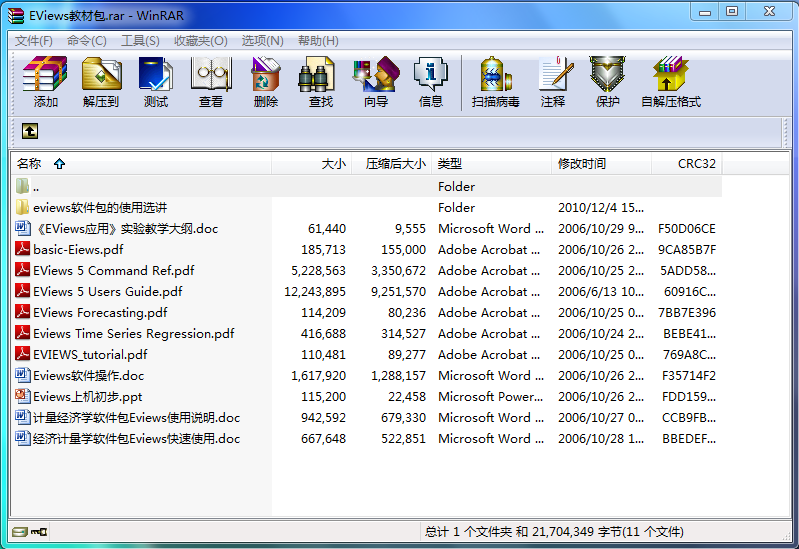Sort by the 大小 column header
This screenshot has height=549, width=799.
[x=311, y=164]
